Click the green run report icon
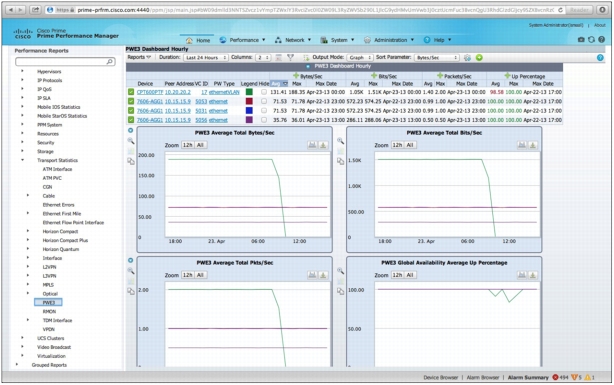 click(479, 58)
